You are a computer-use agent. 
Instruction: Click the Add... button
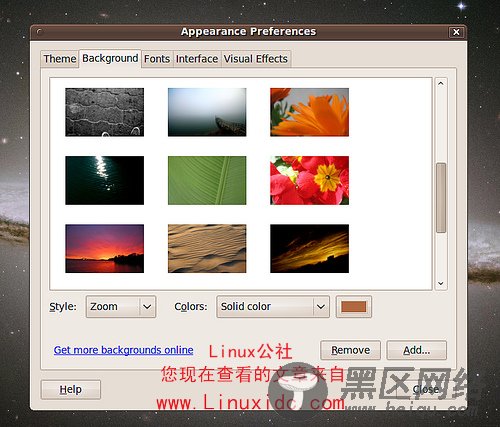416,350
